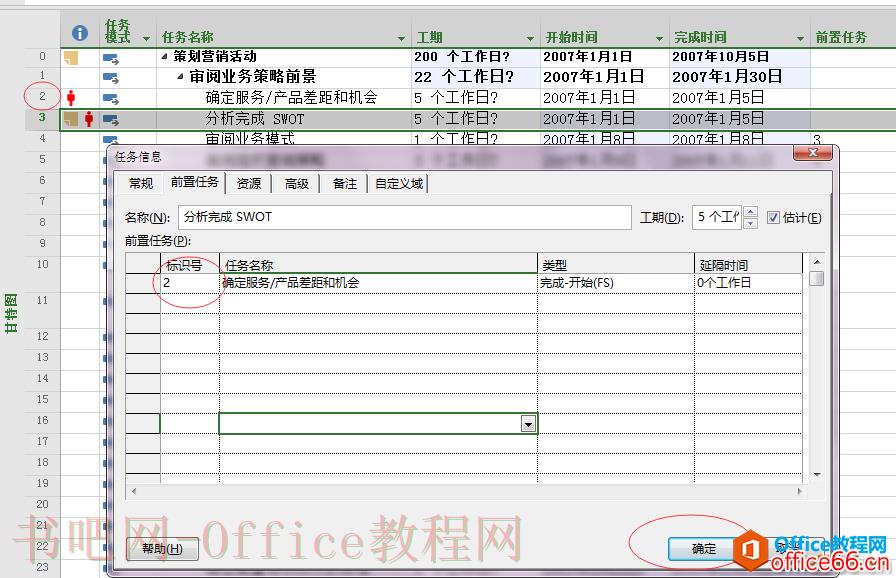This screenshot has width=896, height=578.
Task: Open the 任务名称 column filter dropdown
Action: pos(401,39)
